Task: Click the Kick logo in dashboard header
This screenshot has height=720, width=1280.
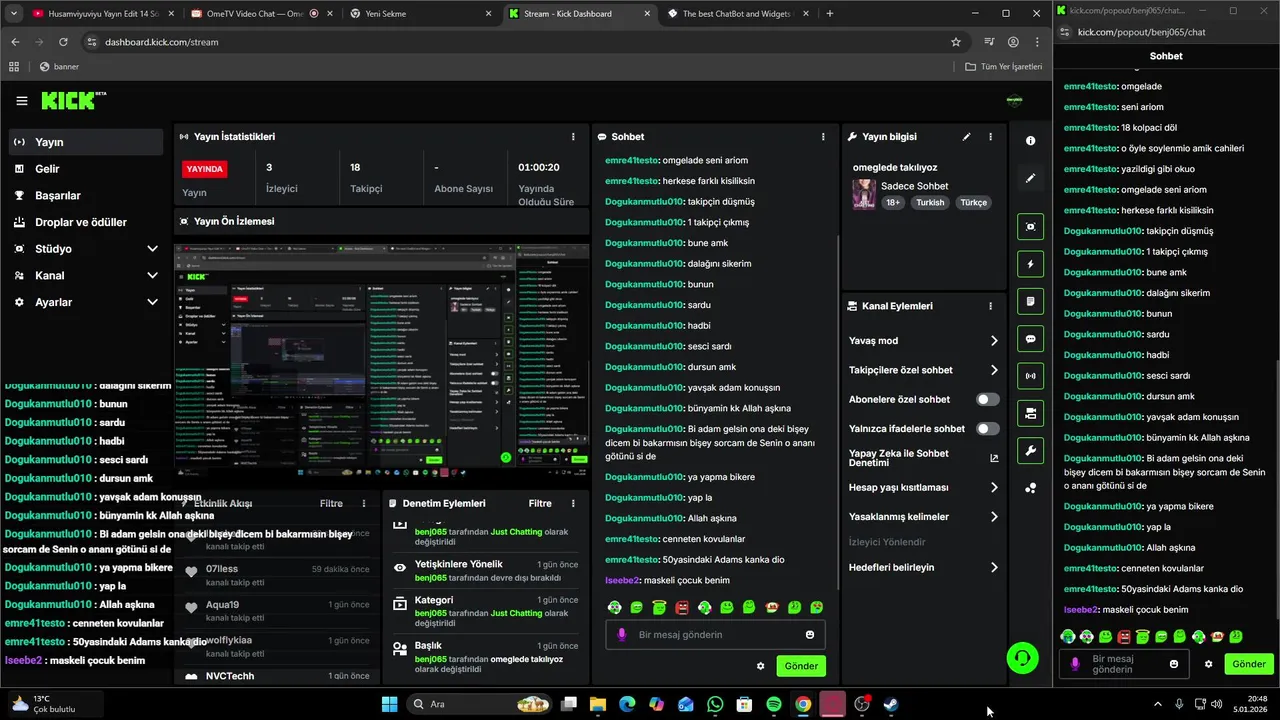Action: pyautogui.click(x=73, y=100)
